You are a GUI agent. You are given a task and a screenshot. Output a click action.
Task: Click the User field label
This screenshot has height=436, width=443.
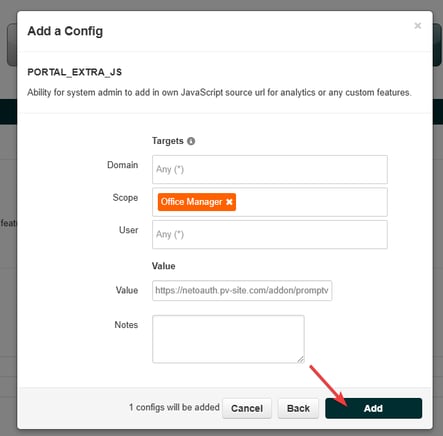coord(128,230)
